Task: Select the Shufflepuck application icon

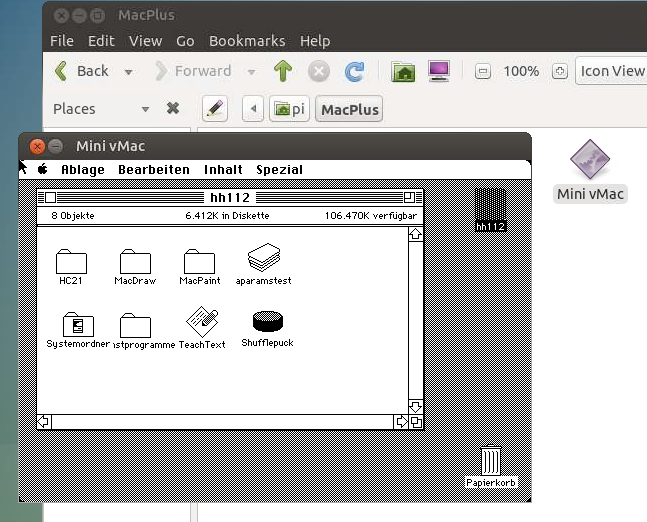Action: pos(267,321)
